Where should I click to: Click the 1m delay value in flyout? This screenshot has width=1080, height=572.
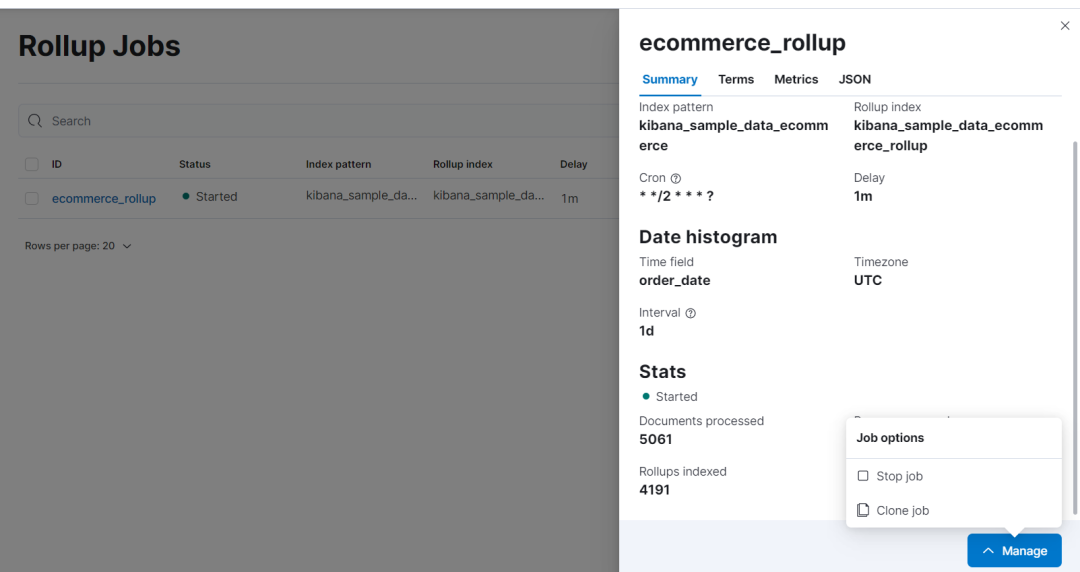(863, 196)
